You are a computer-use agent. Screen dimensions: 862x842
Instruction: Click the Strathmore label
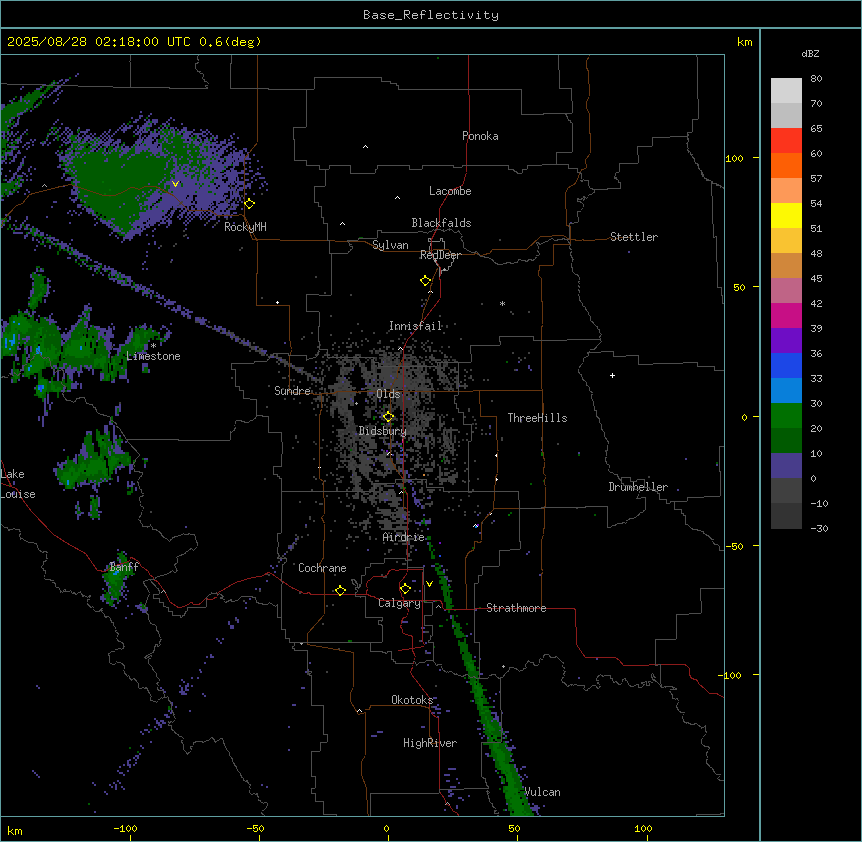516,608
